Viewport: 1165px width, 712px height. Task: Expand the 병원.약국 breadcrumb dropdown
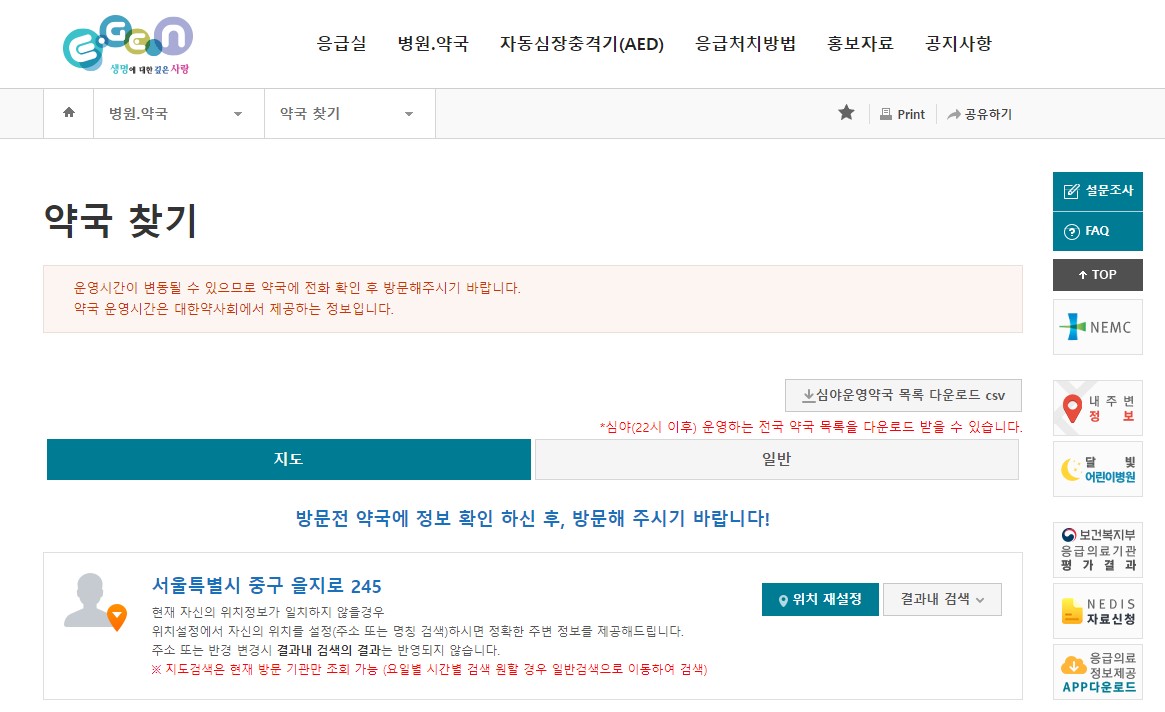click(x=178, y=113)
